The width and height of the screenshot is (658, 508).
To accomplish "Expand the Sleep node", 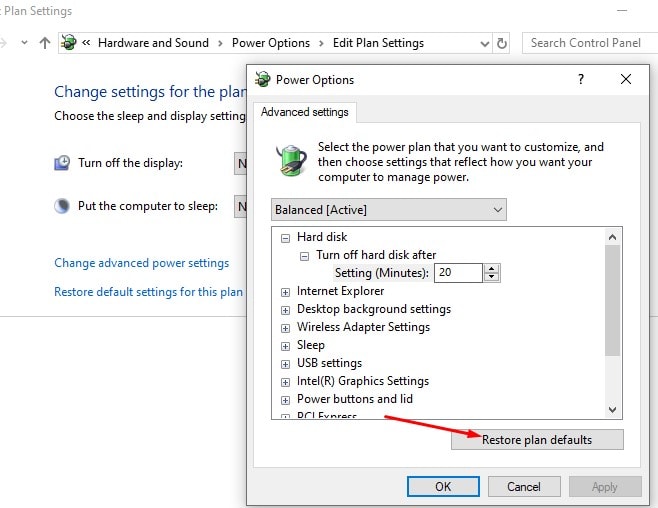I will [285, 346].
